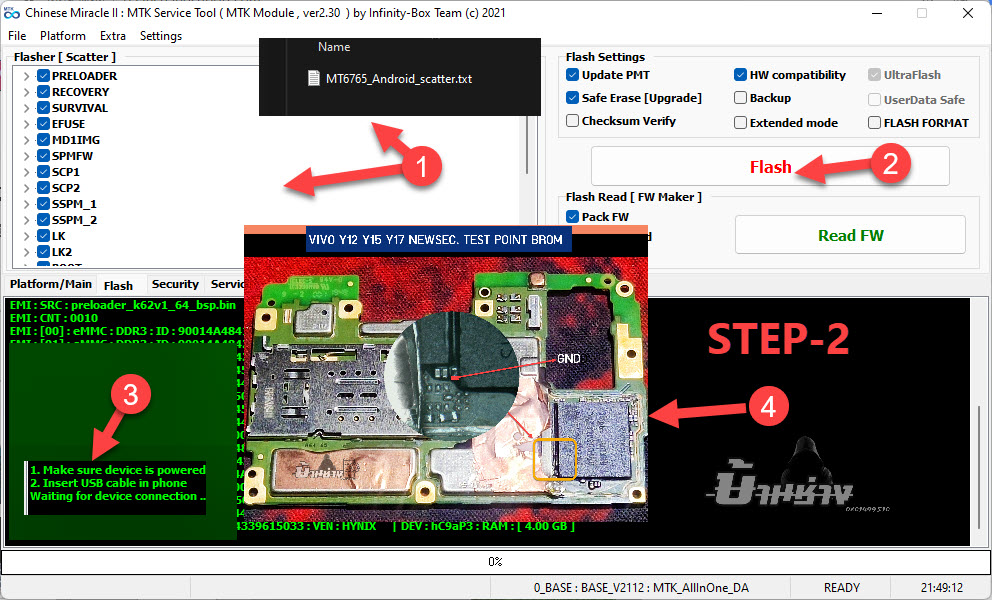Expand the RECOVERY tree node
992x600 pixels.
click(x=27, y=92)
